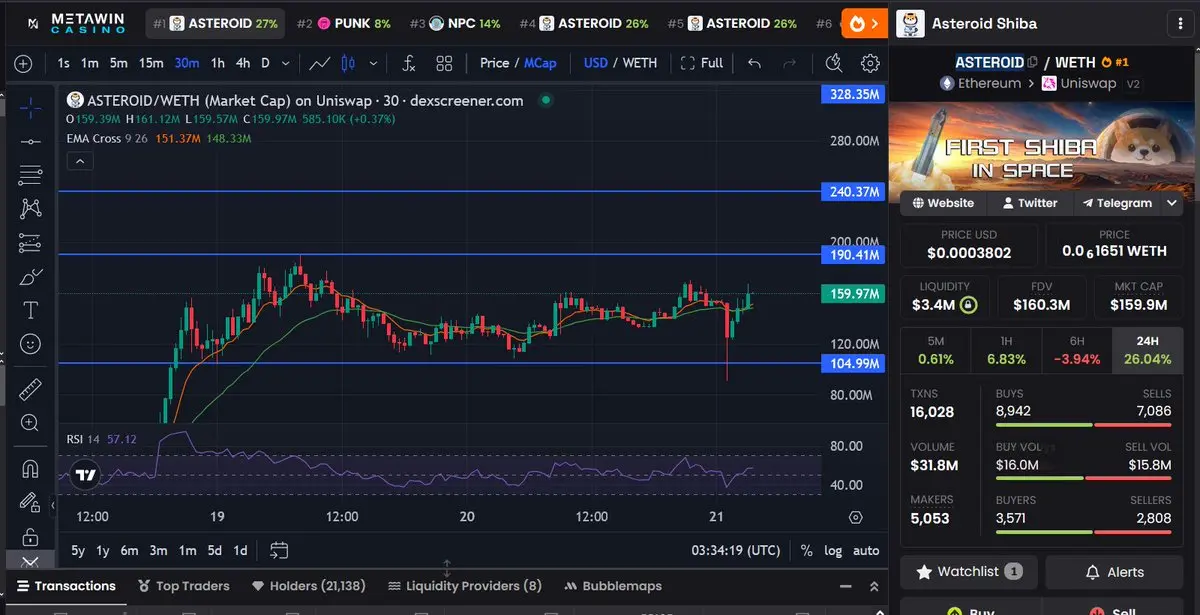This screenshot has width=1200, height=615.
Task: Toggle magnet mode for drawings
Action: [30, 468]
